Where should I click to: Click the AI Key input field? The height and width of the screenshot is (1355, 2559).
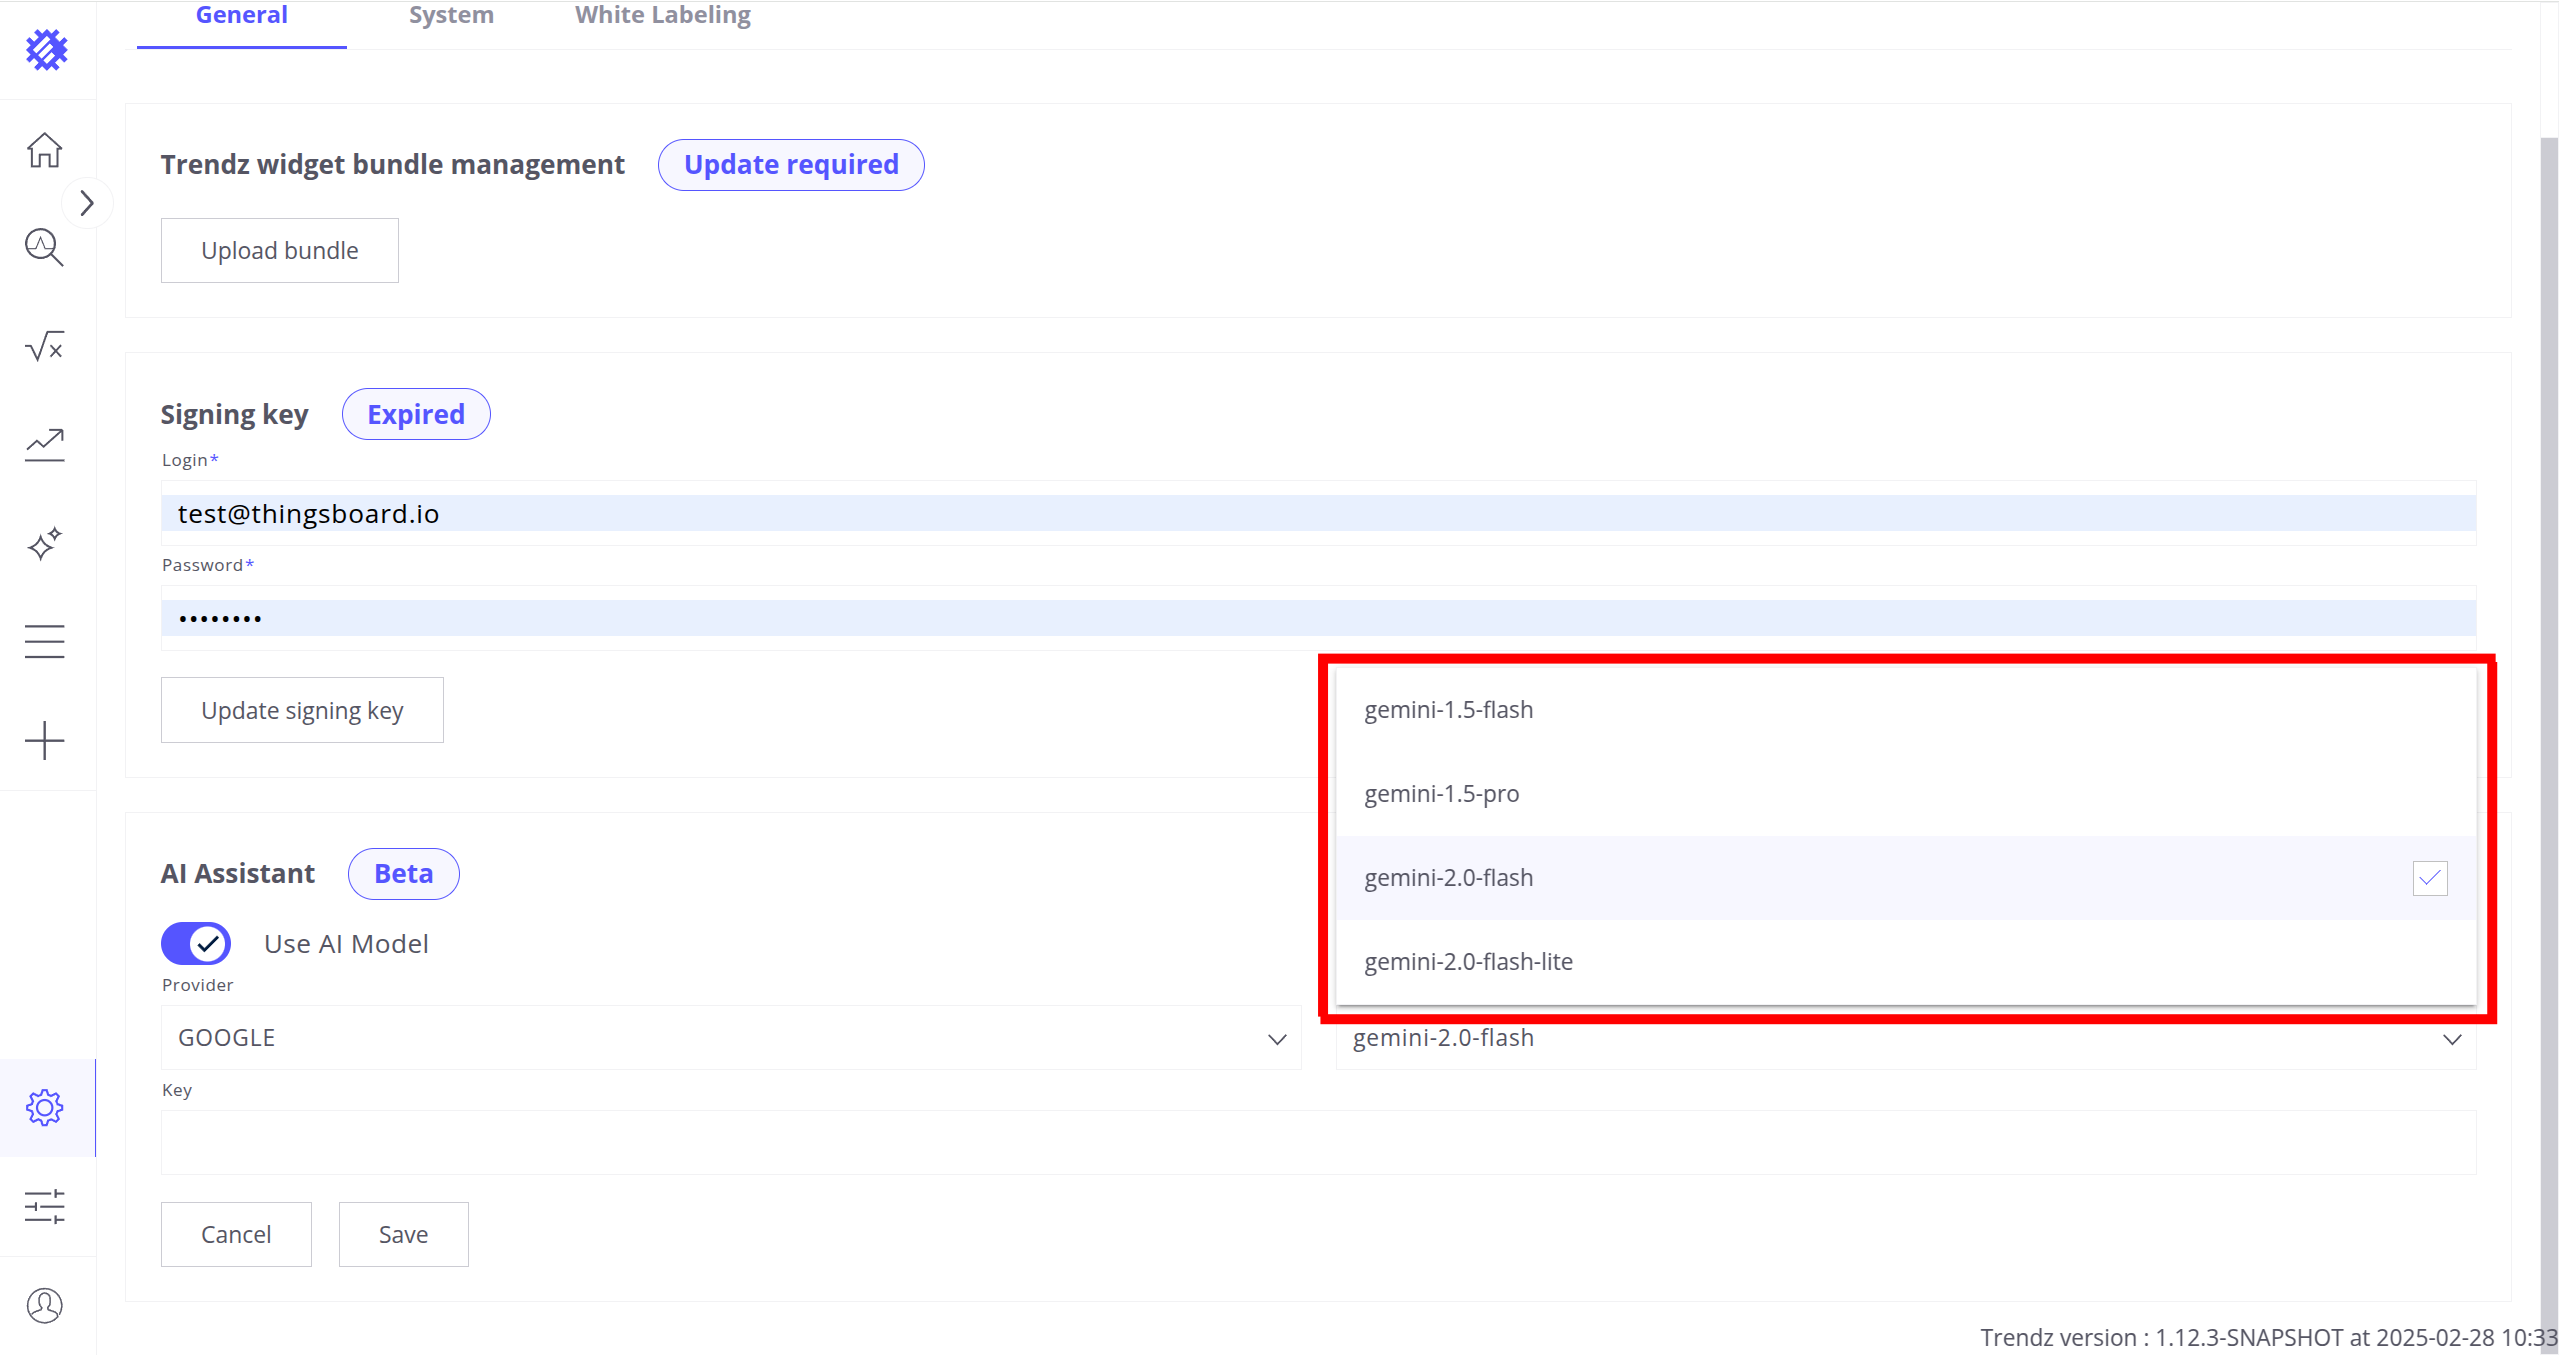pyautogui.click(x=1318, y=1142)
